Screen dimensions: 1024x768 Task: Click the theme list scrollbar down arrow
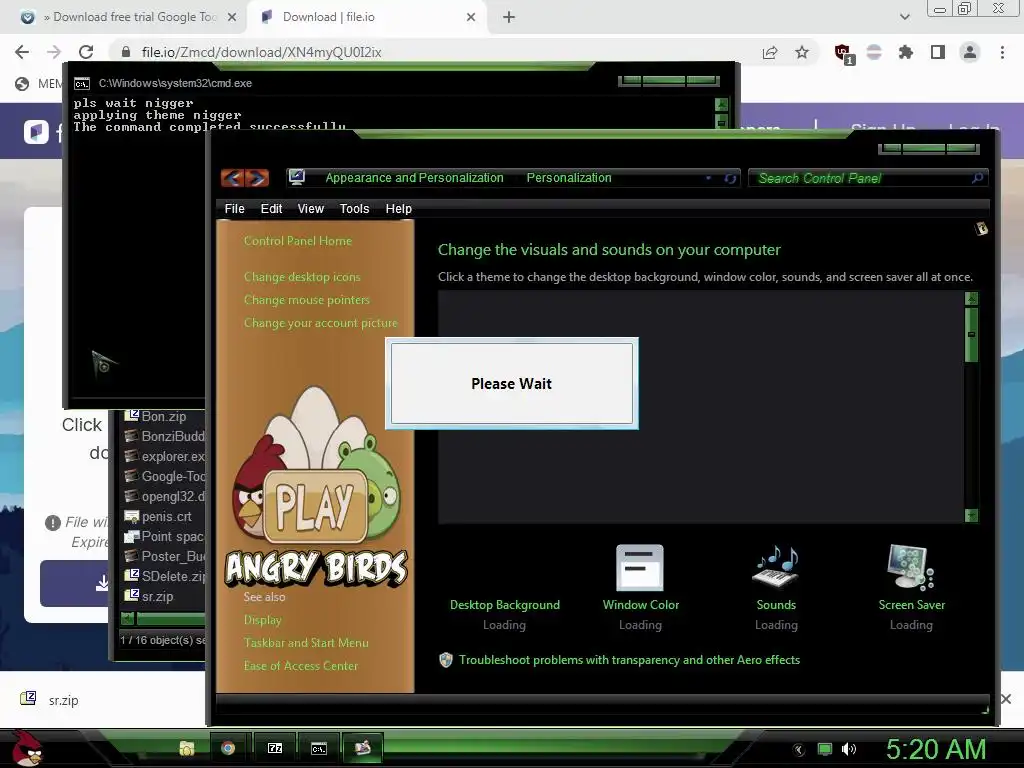[x=971, y=515]
